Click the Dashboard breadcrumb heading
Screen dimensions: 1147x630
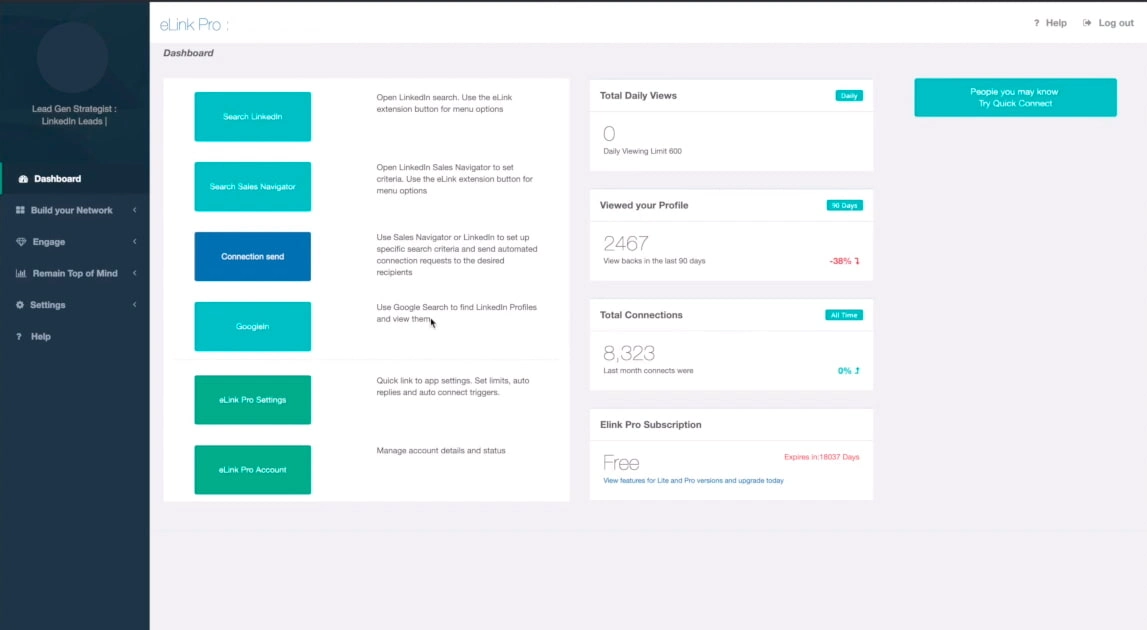[188, 53]
